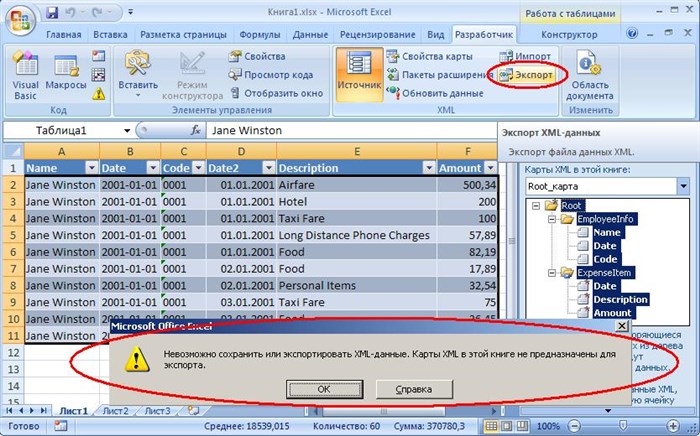Switch to sheet Лист3
This screenshot has height=436, width=700.
click(x=157, y=411)
